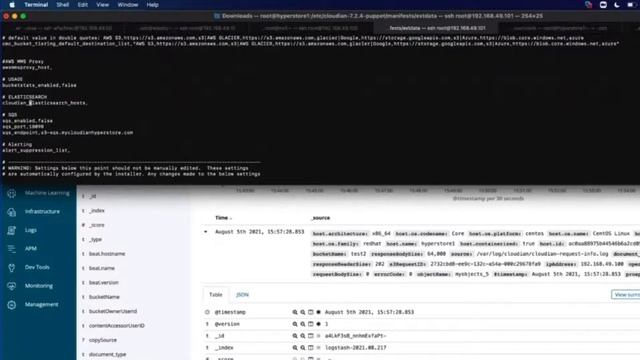This screenshot has height=360, width=640.
Task: Open the Monitoring heartbeat icon
Action: pyautogui.click(x=11, y=286)
